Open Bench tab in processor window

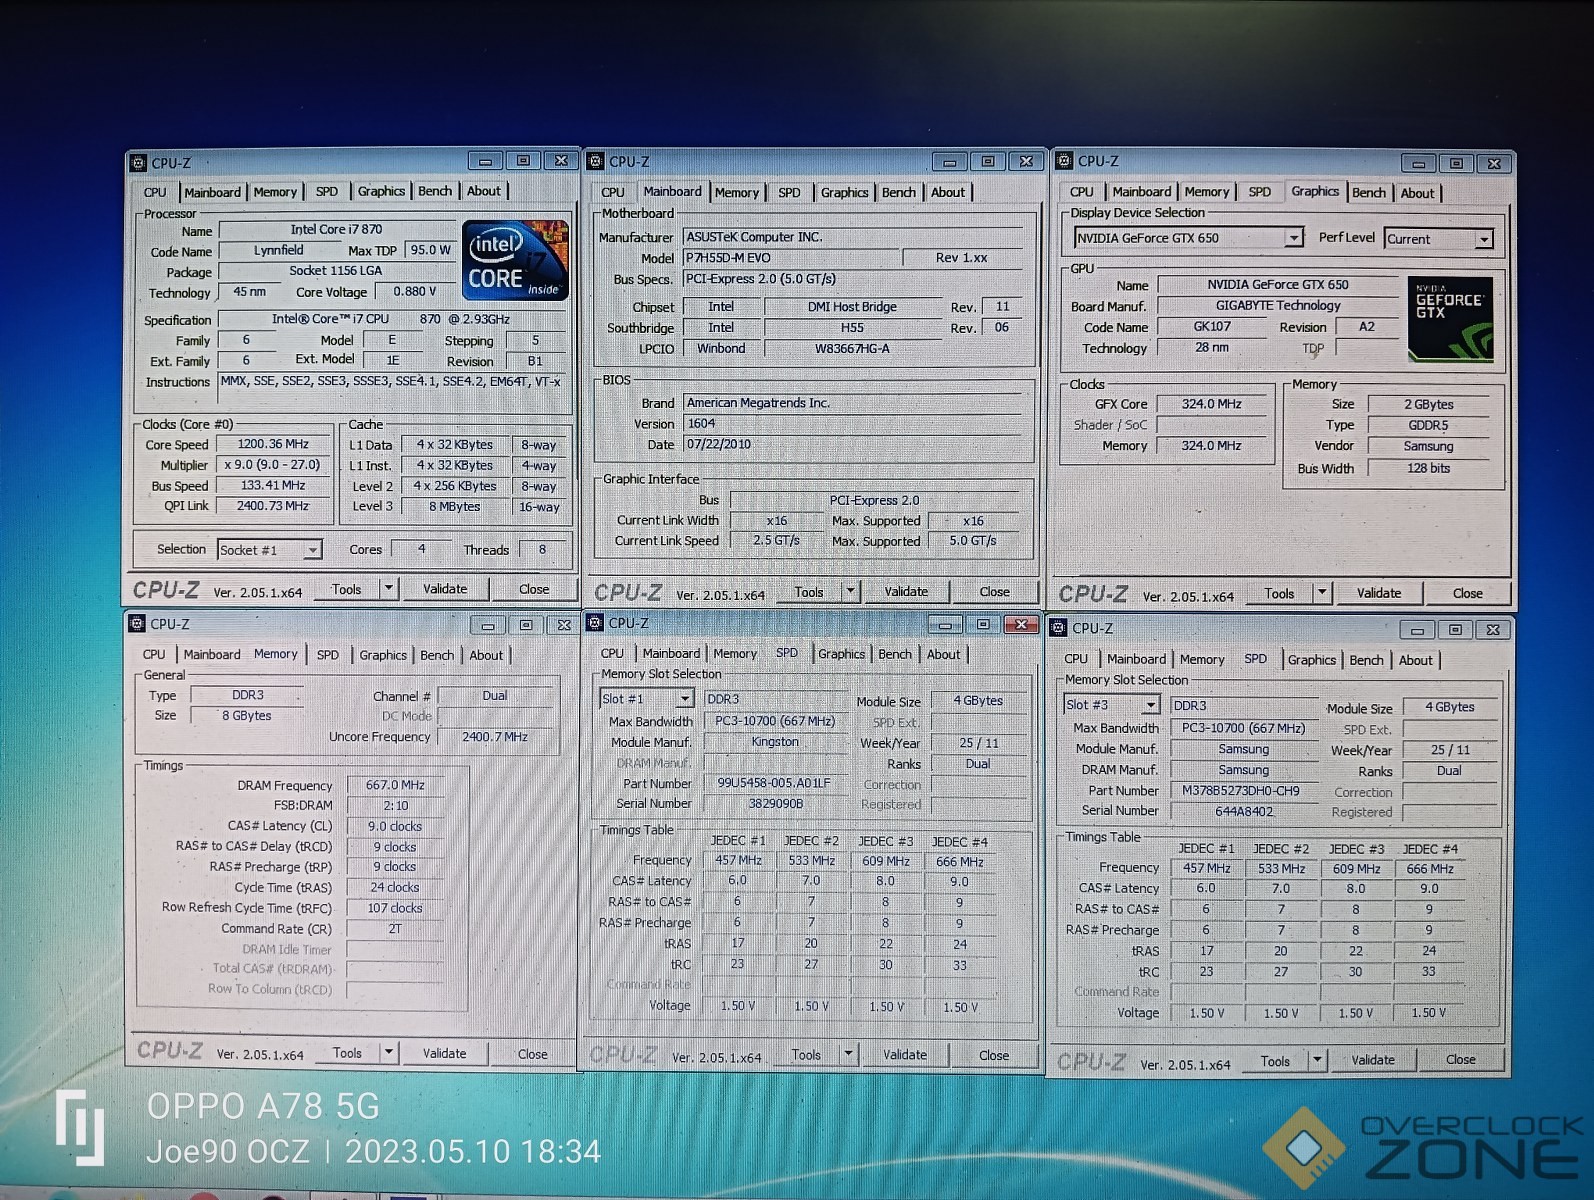coord(435,191)
